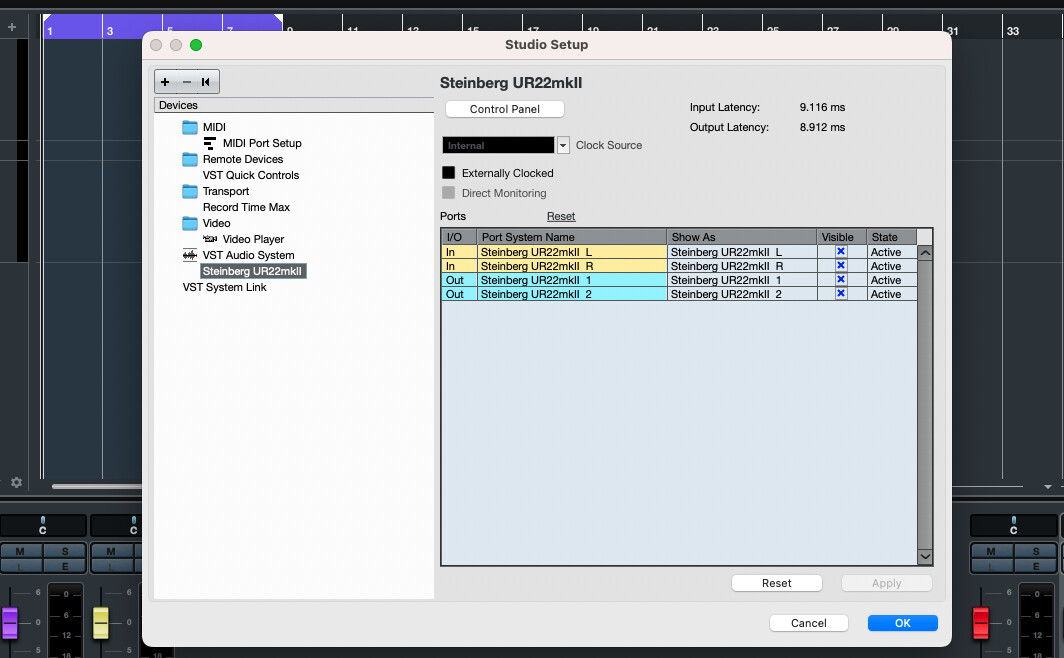Confirm settings with the OK button
1064x658 pixels.
901,622
